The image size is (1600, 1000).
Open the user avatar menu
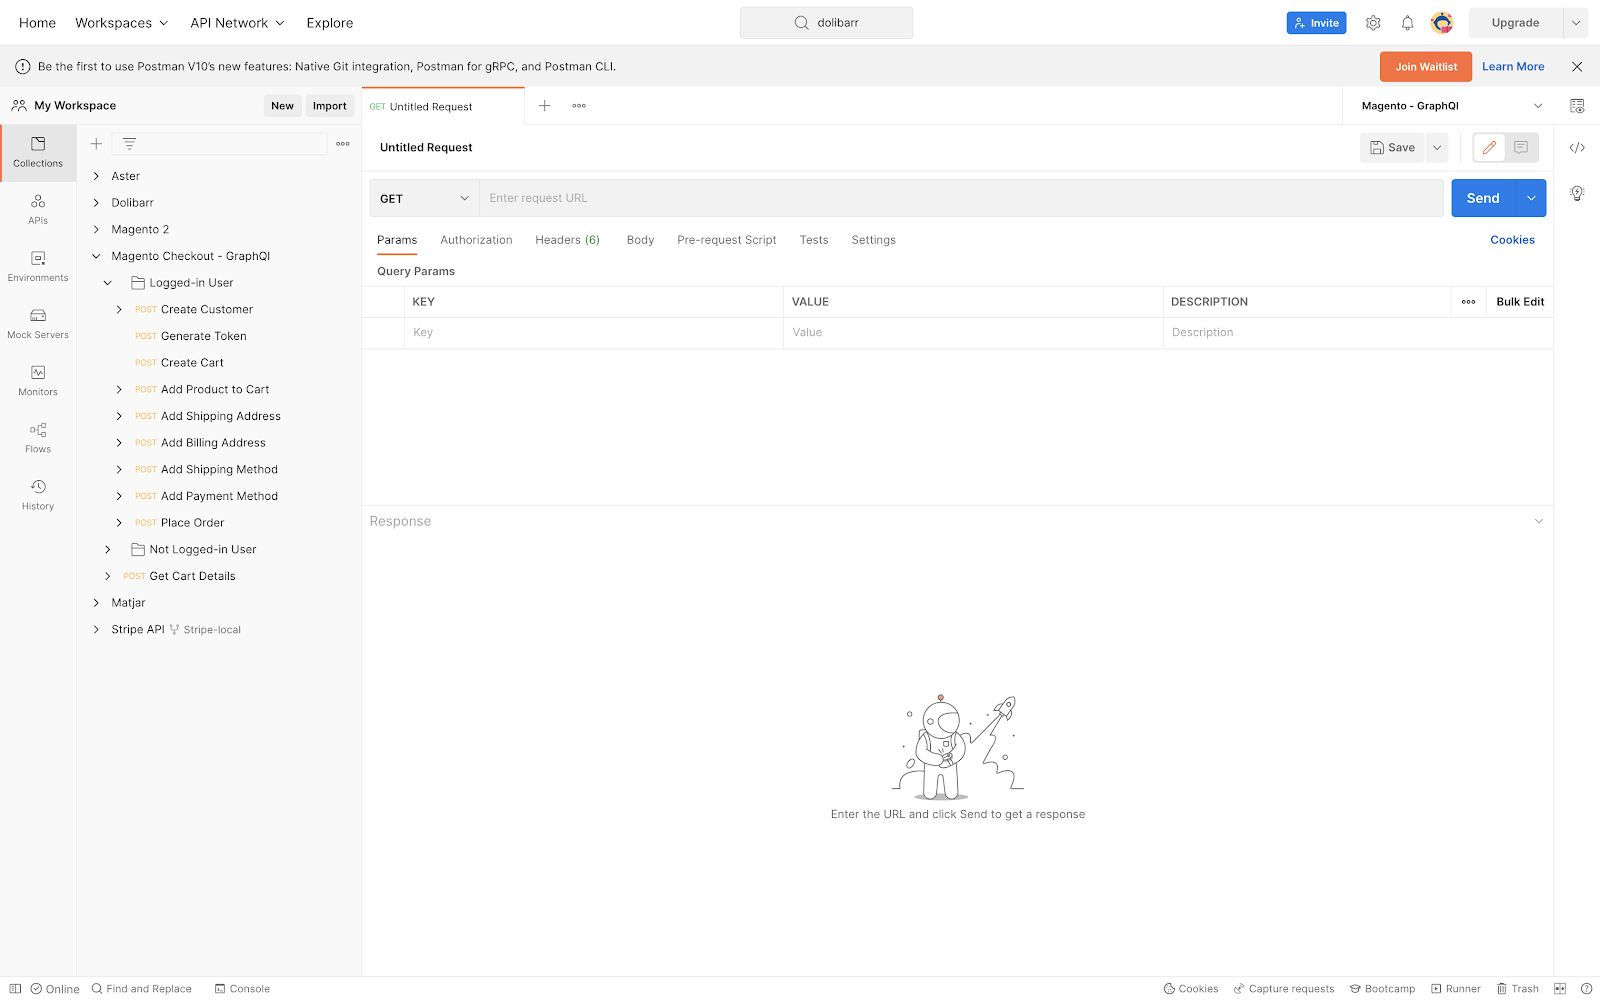(1441, 23)
